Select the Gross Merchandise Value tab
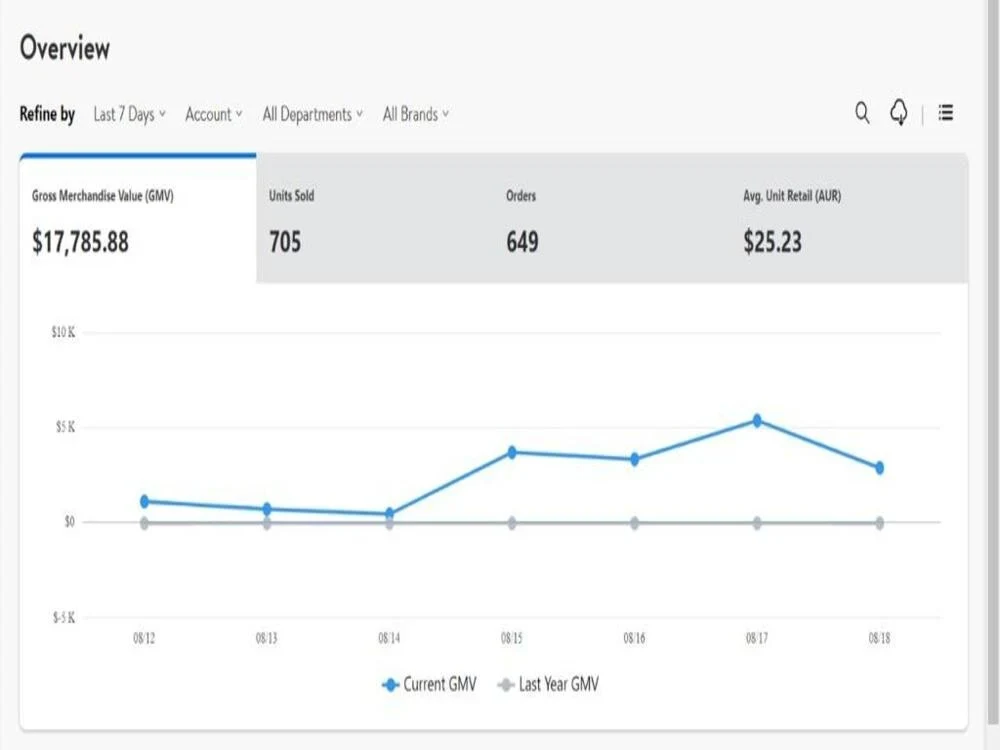 tap(138, 219)
